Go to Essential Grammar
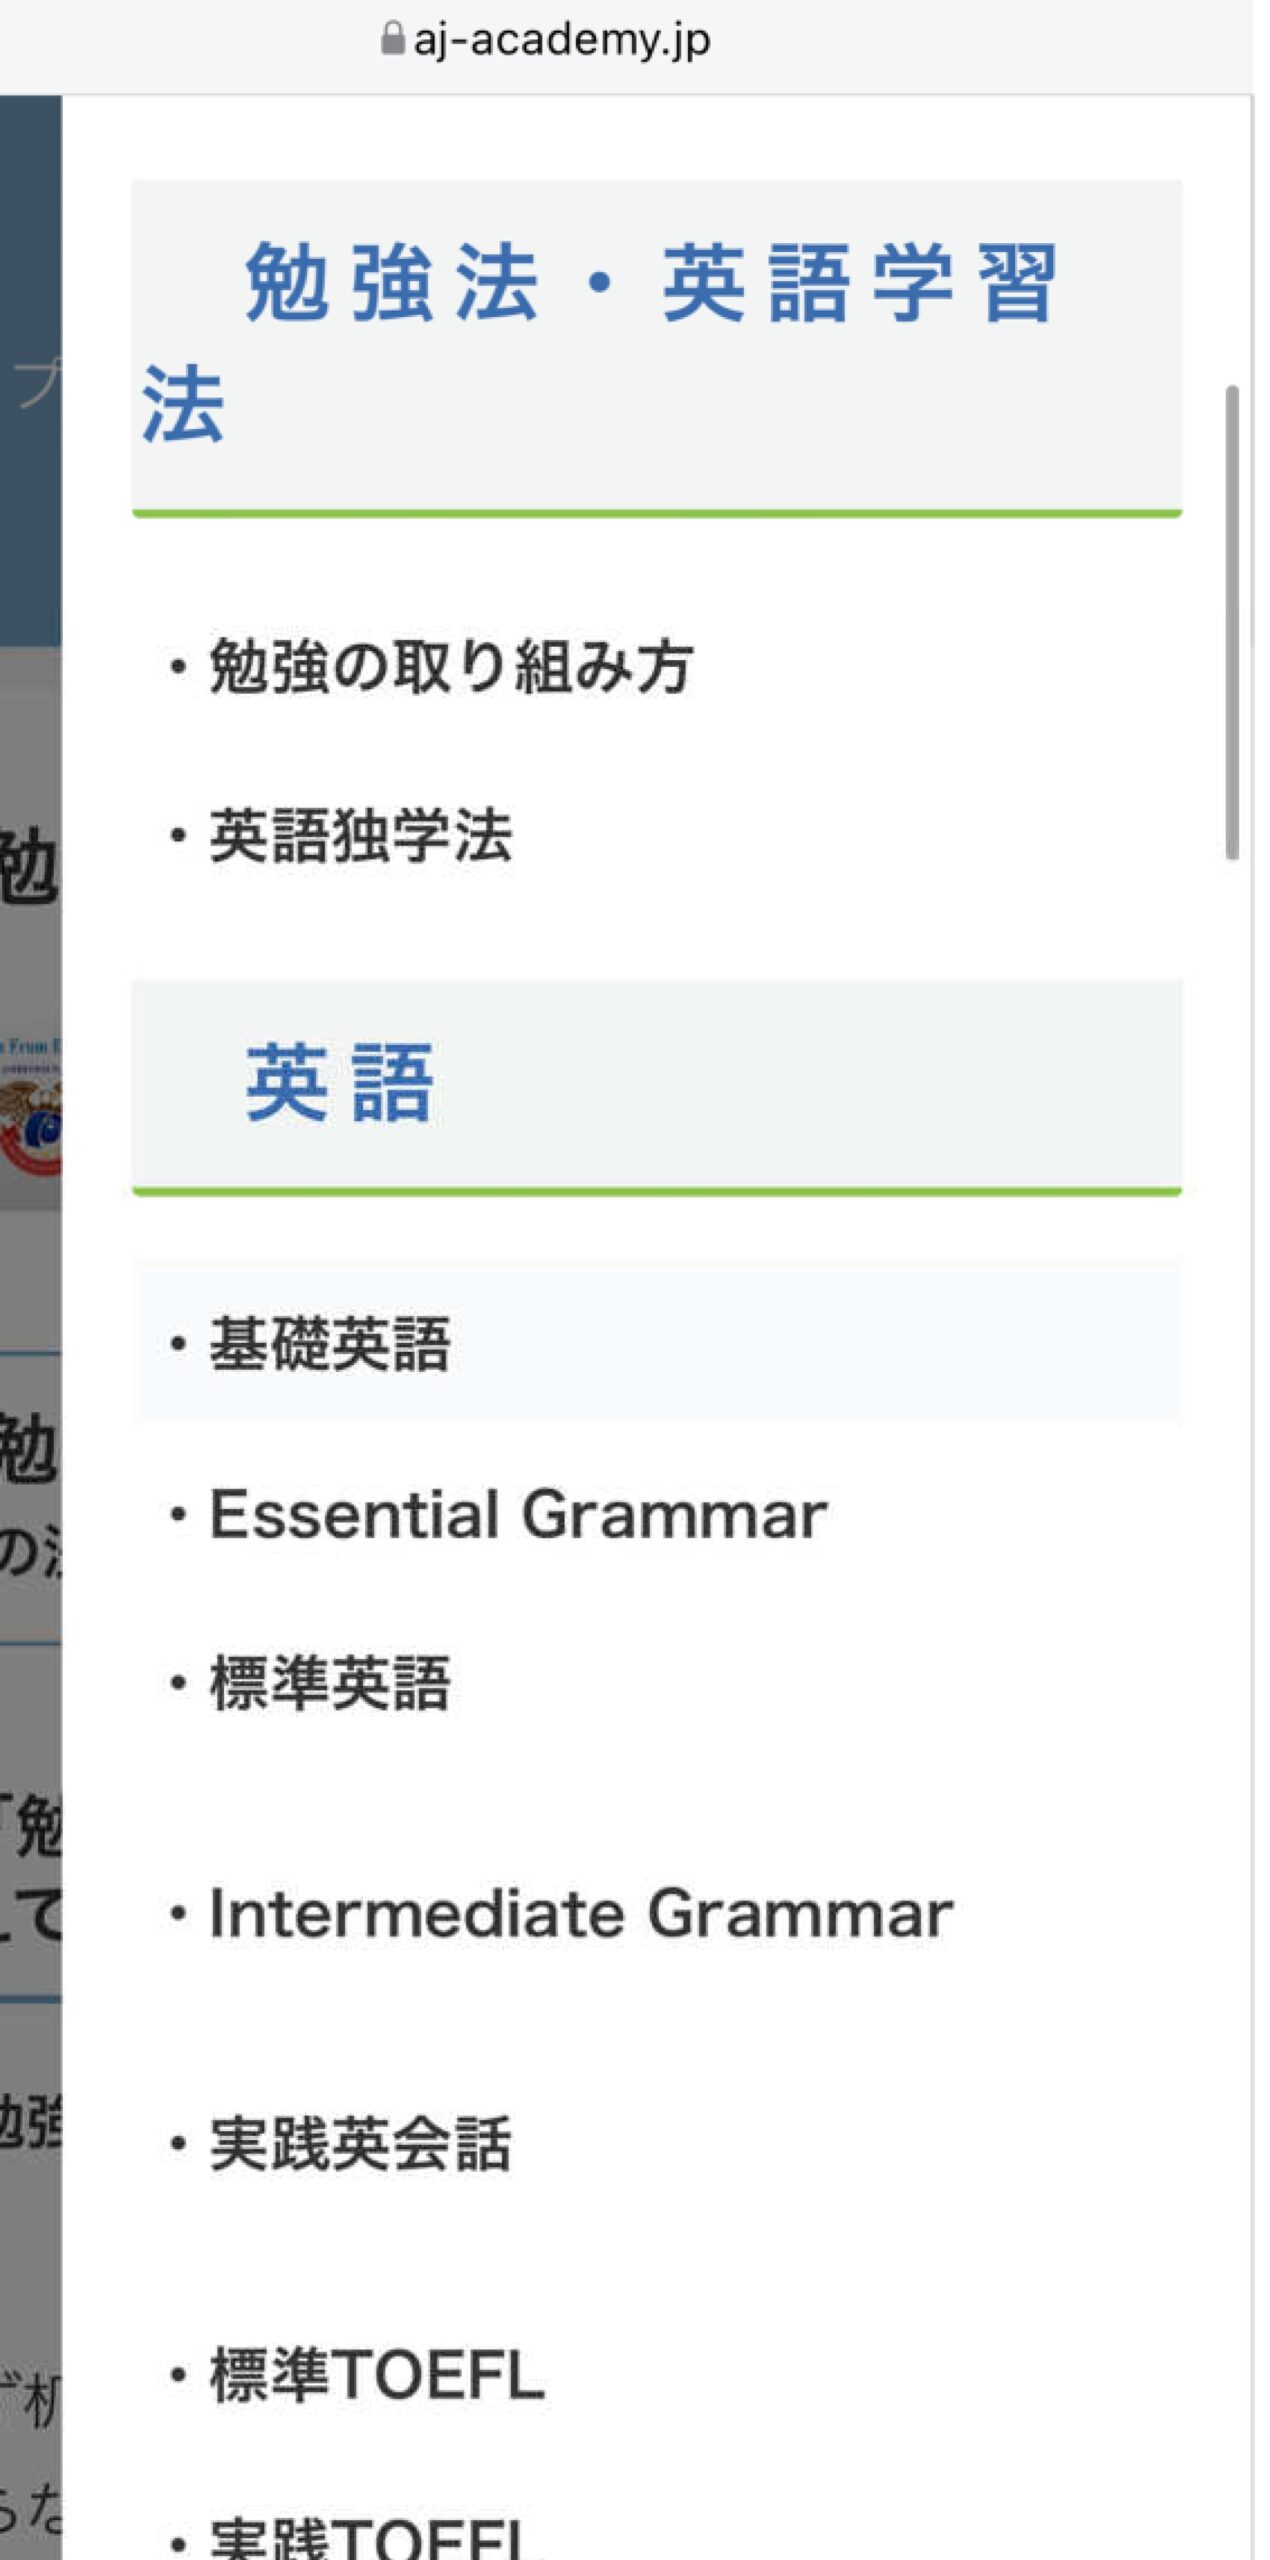Viewport: 1270px width, 2560px height. [x=518, y=1514]
